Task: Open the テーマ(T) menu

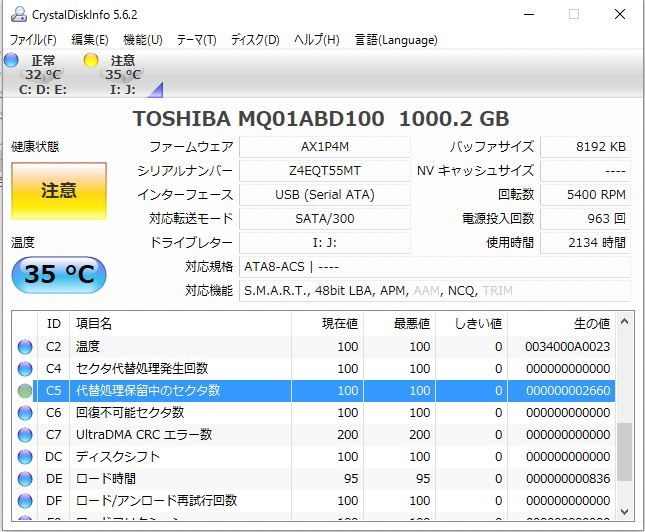Action: click(196, 40)
